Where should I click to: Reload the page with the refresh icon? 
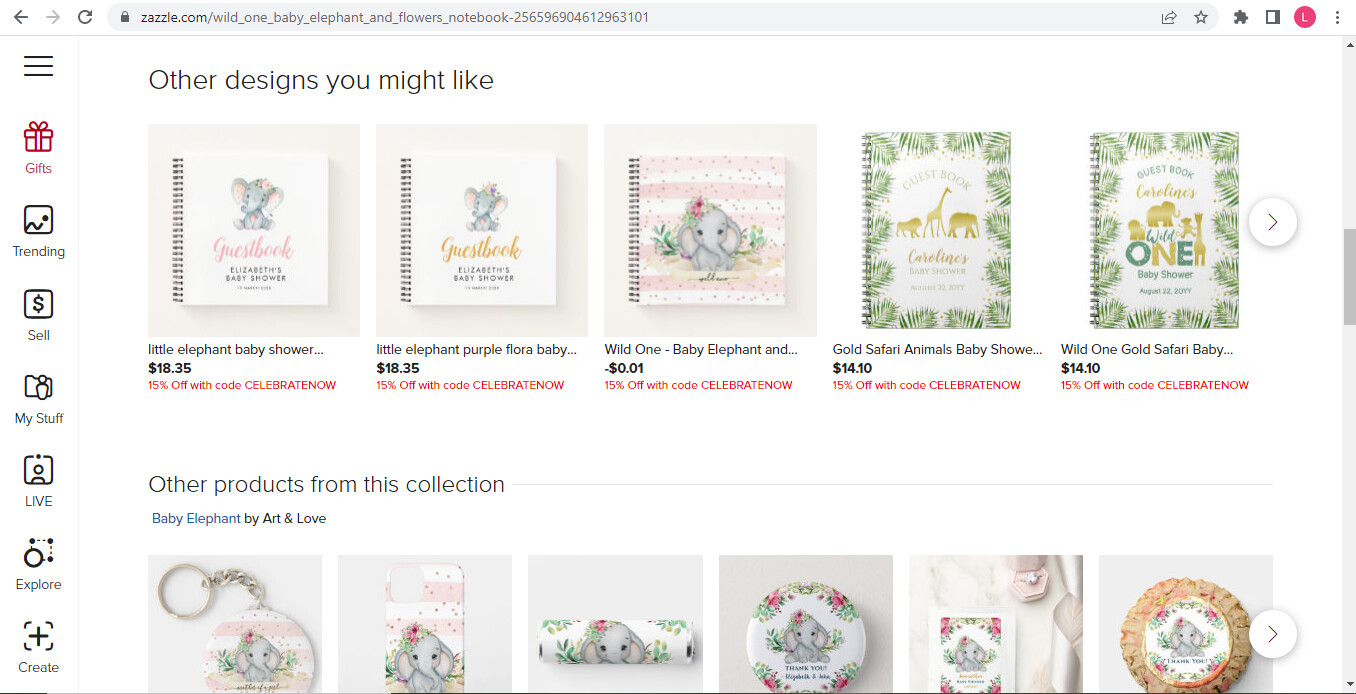(x=85, y=17)
